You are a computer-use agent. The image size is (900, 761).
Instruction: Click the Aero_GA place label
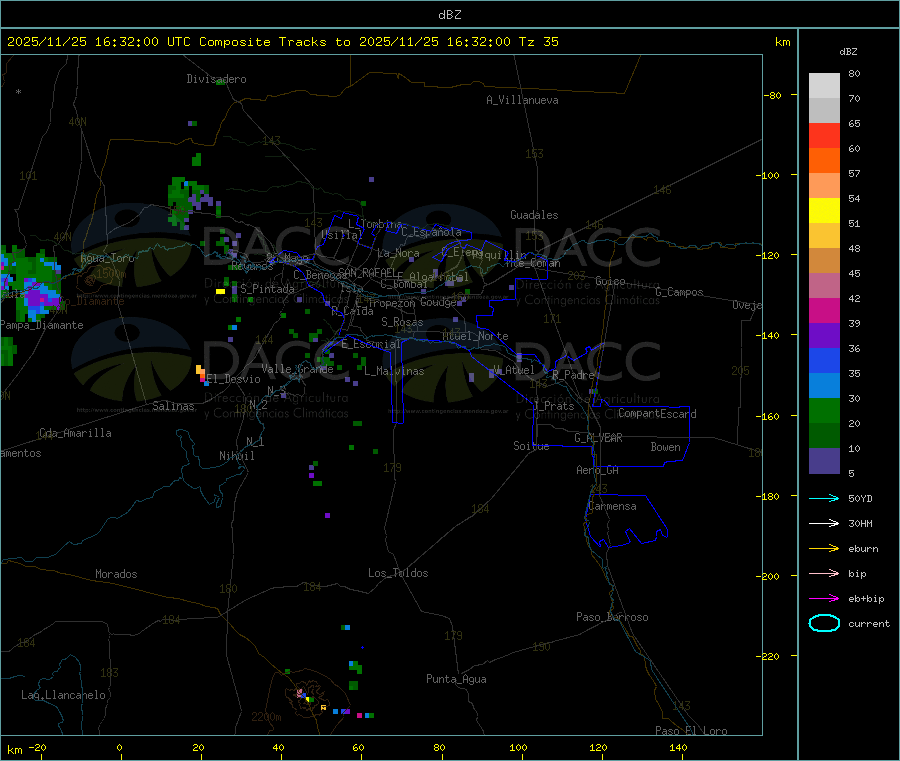tap(598, 470)
